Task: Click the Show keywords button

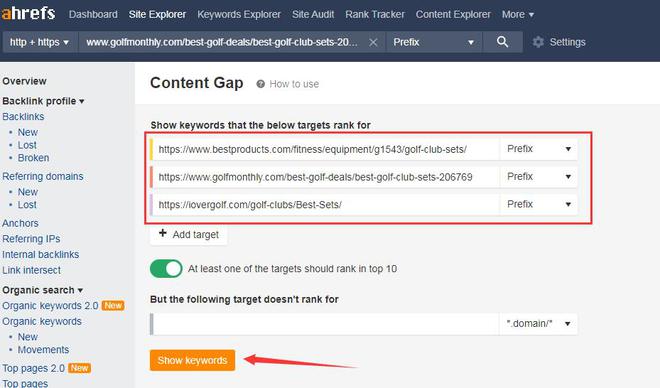Action: (x=192, y=360)
